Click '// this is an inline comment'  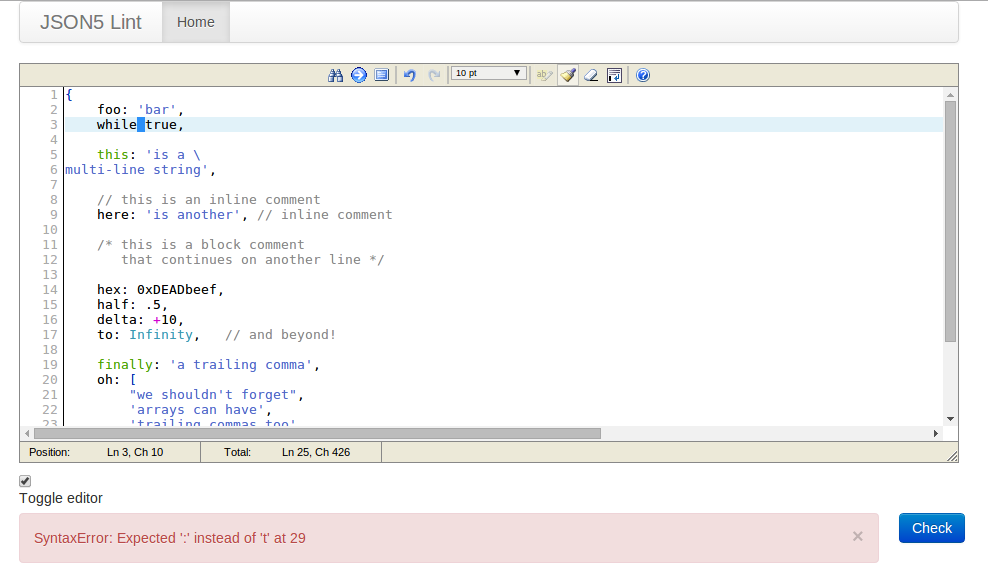pyautogui.click(x=209, y=200)
